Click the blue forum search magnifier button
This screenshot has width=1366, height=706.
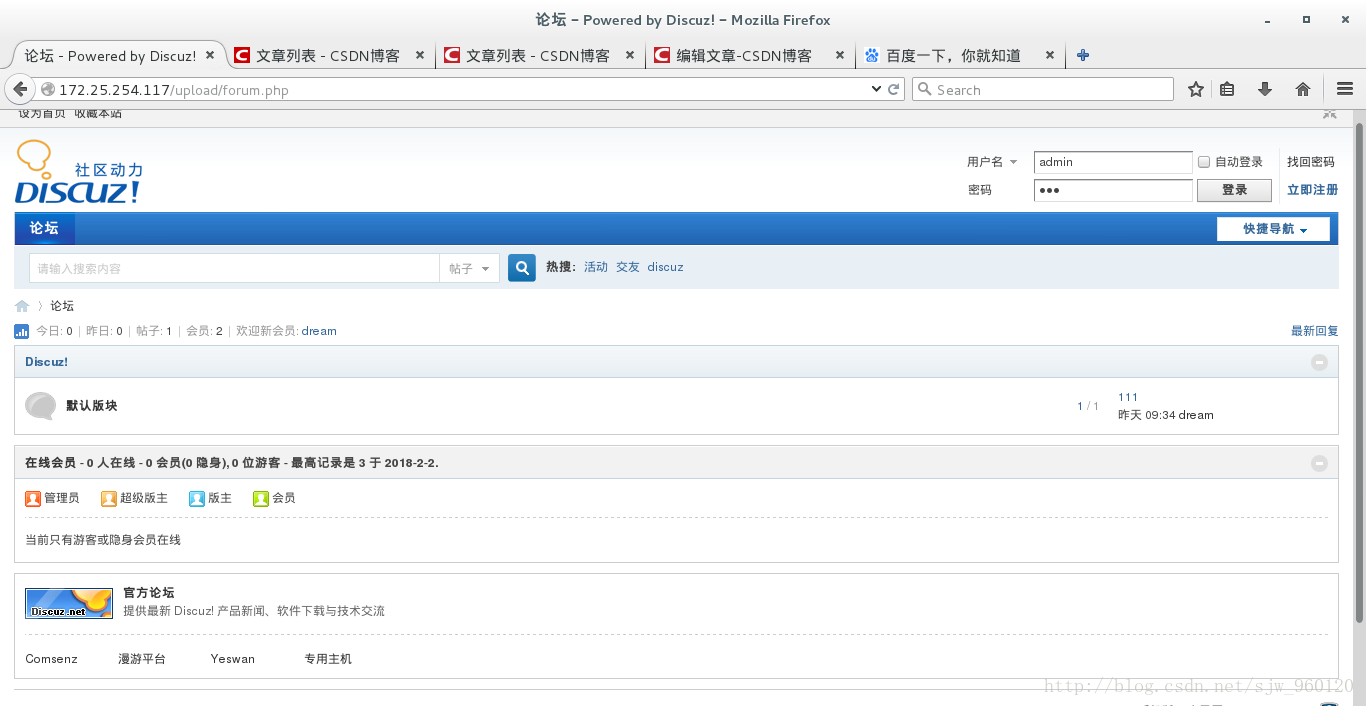point(522,268)
